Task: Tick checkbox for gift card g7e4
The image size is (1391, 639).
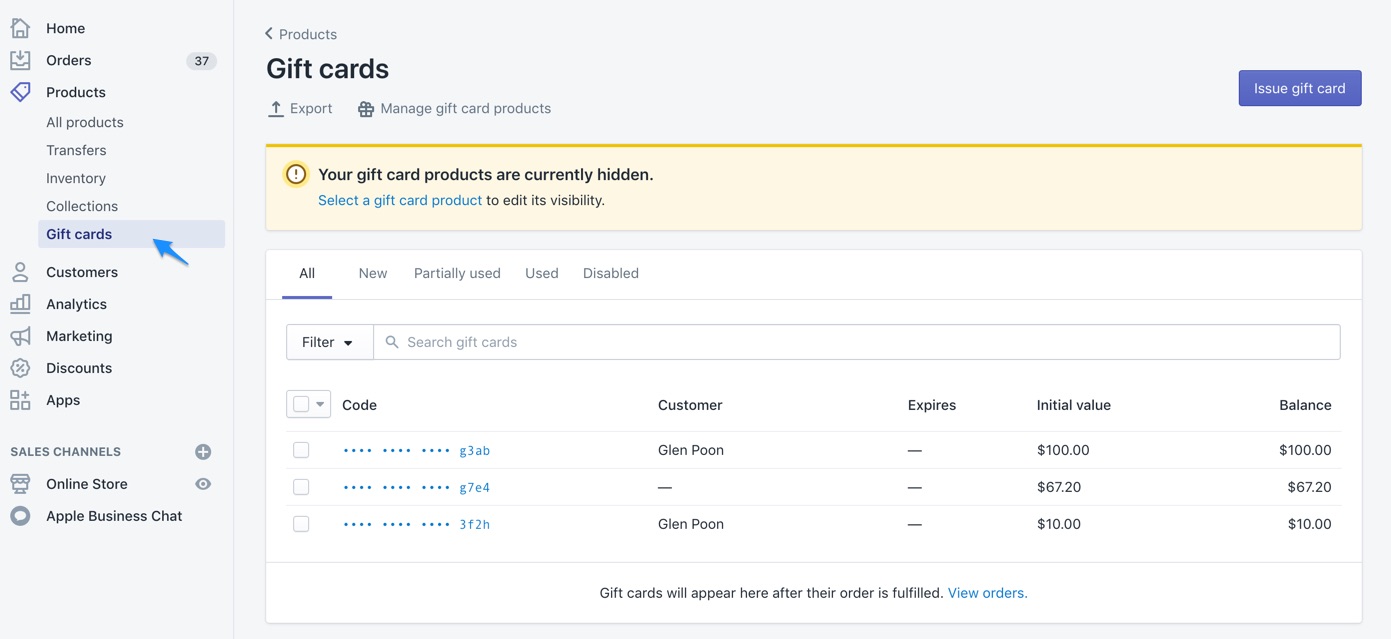Action: (301, 487)
